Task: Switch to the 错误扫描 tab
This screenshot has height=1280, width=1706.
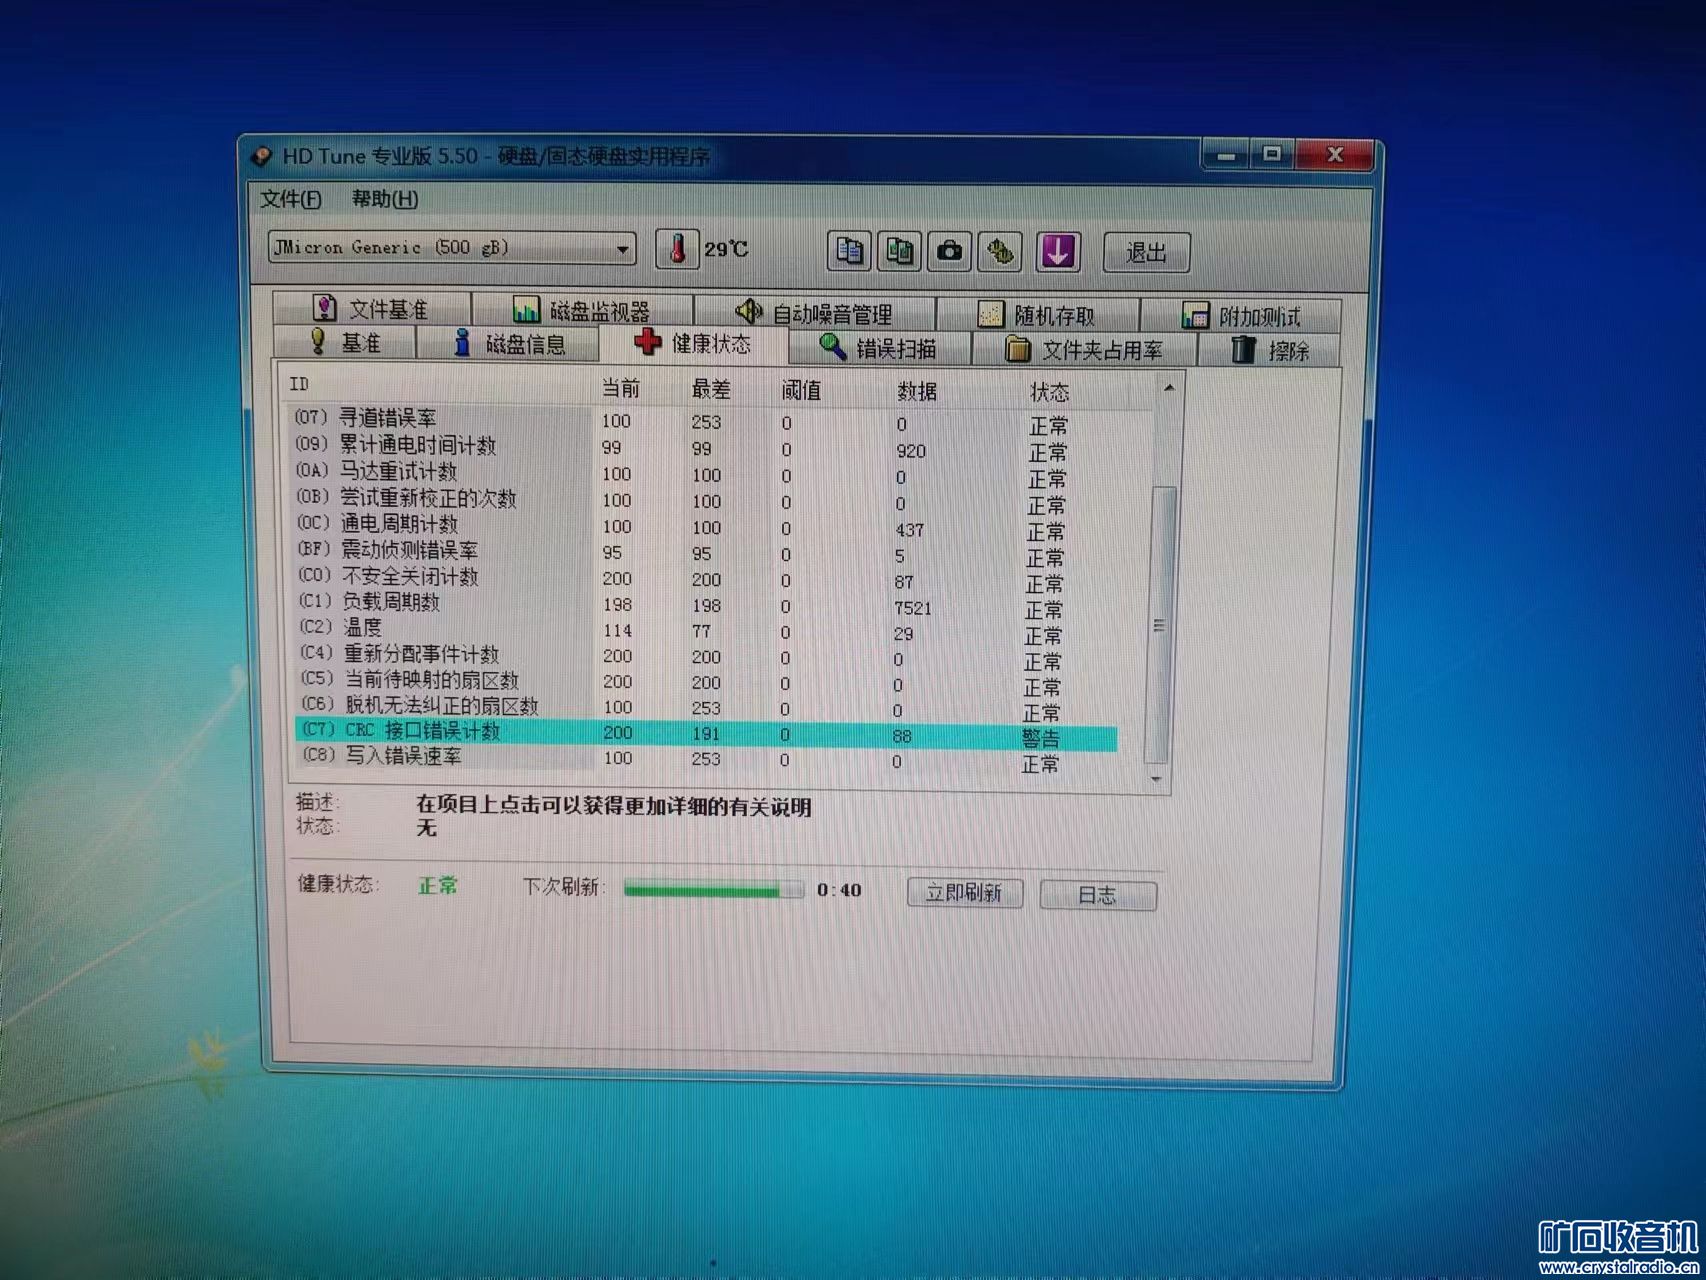Action: [878, 347]
